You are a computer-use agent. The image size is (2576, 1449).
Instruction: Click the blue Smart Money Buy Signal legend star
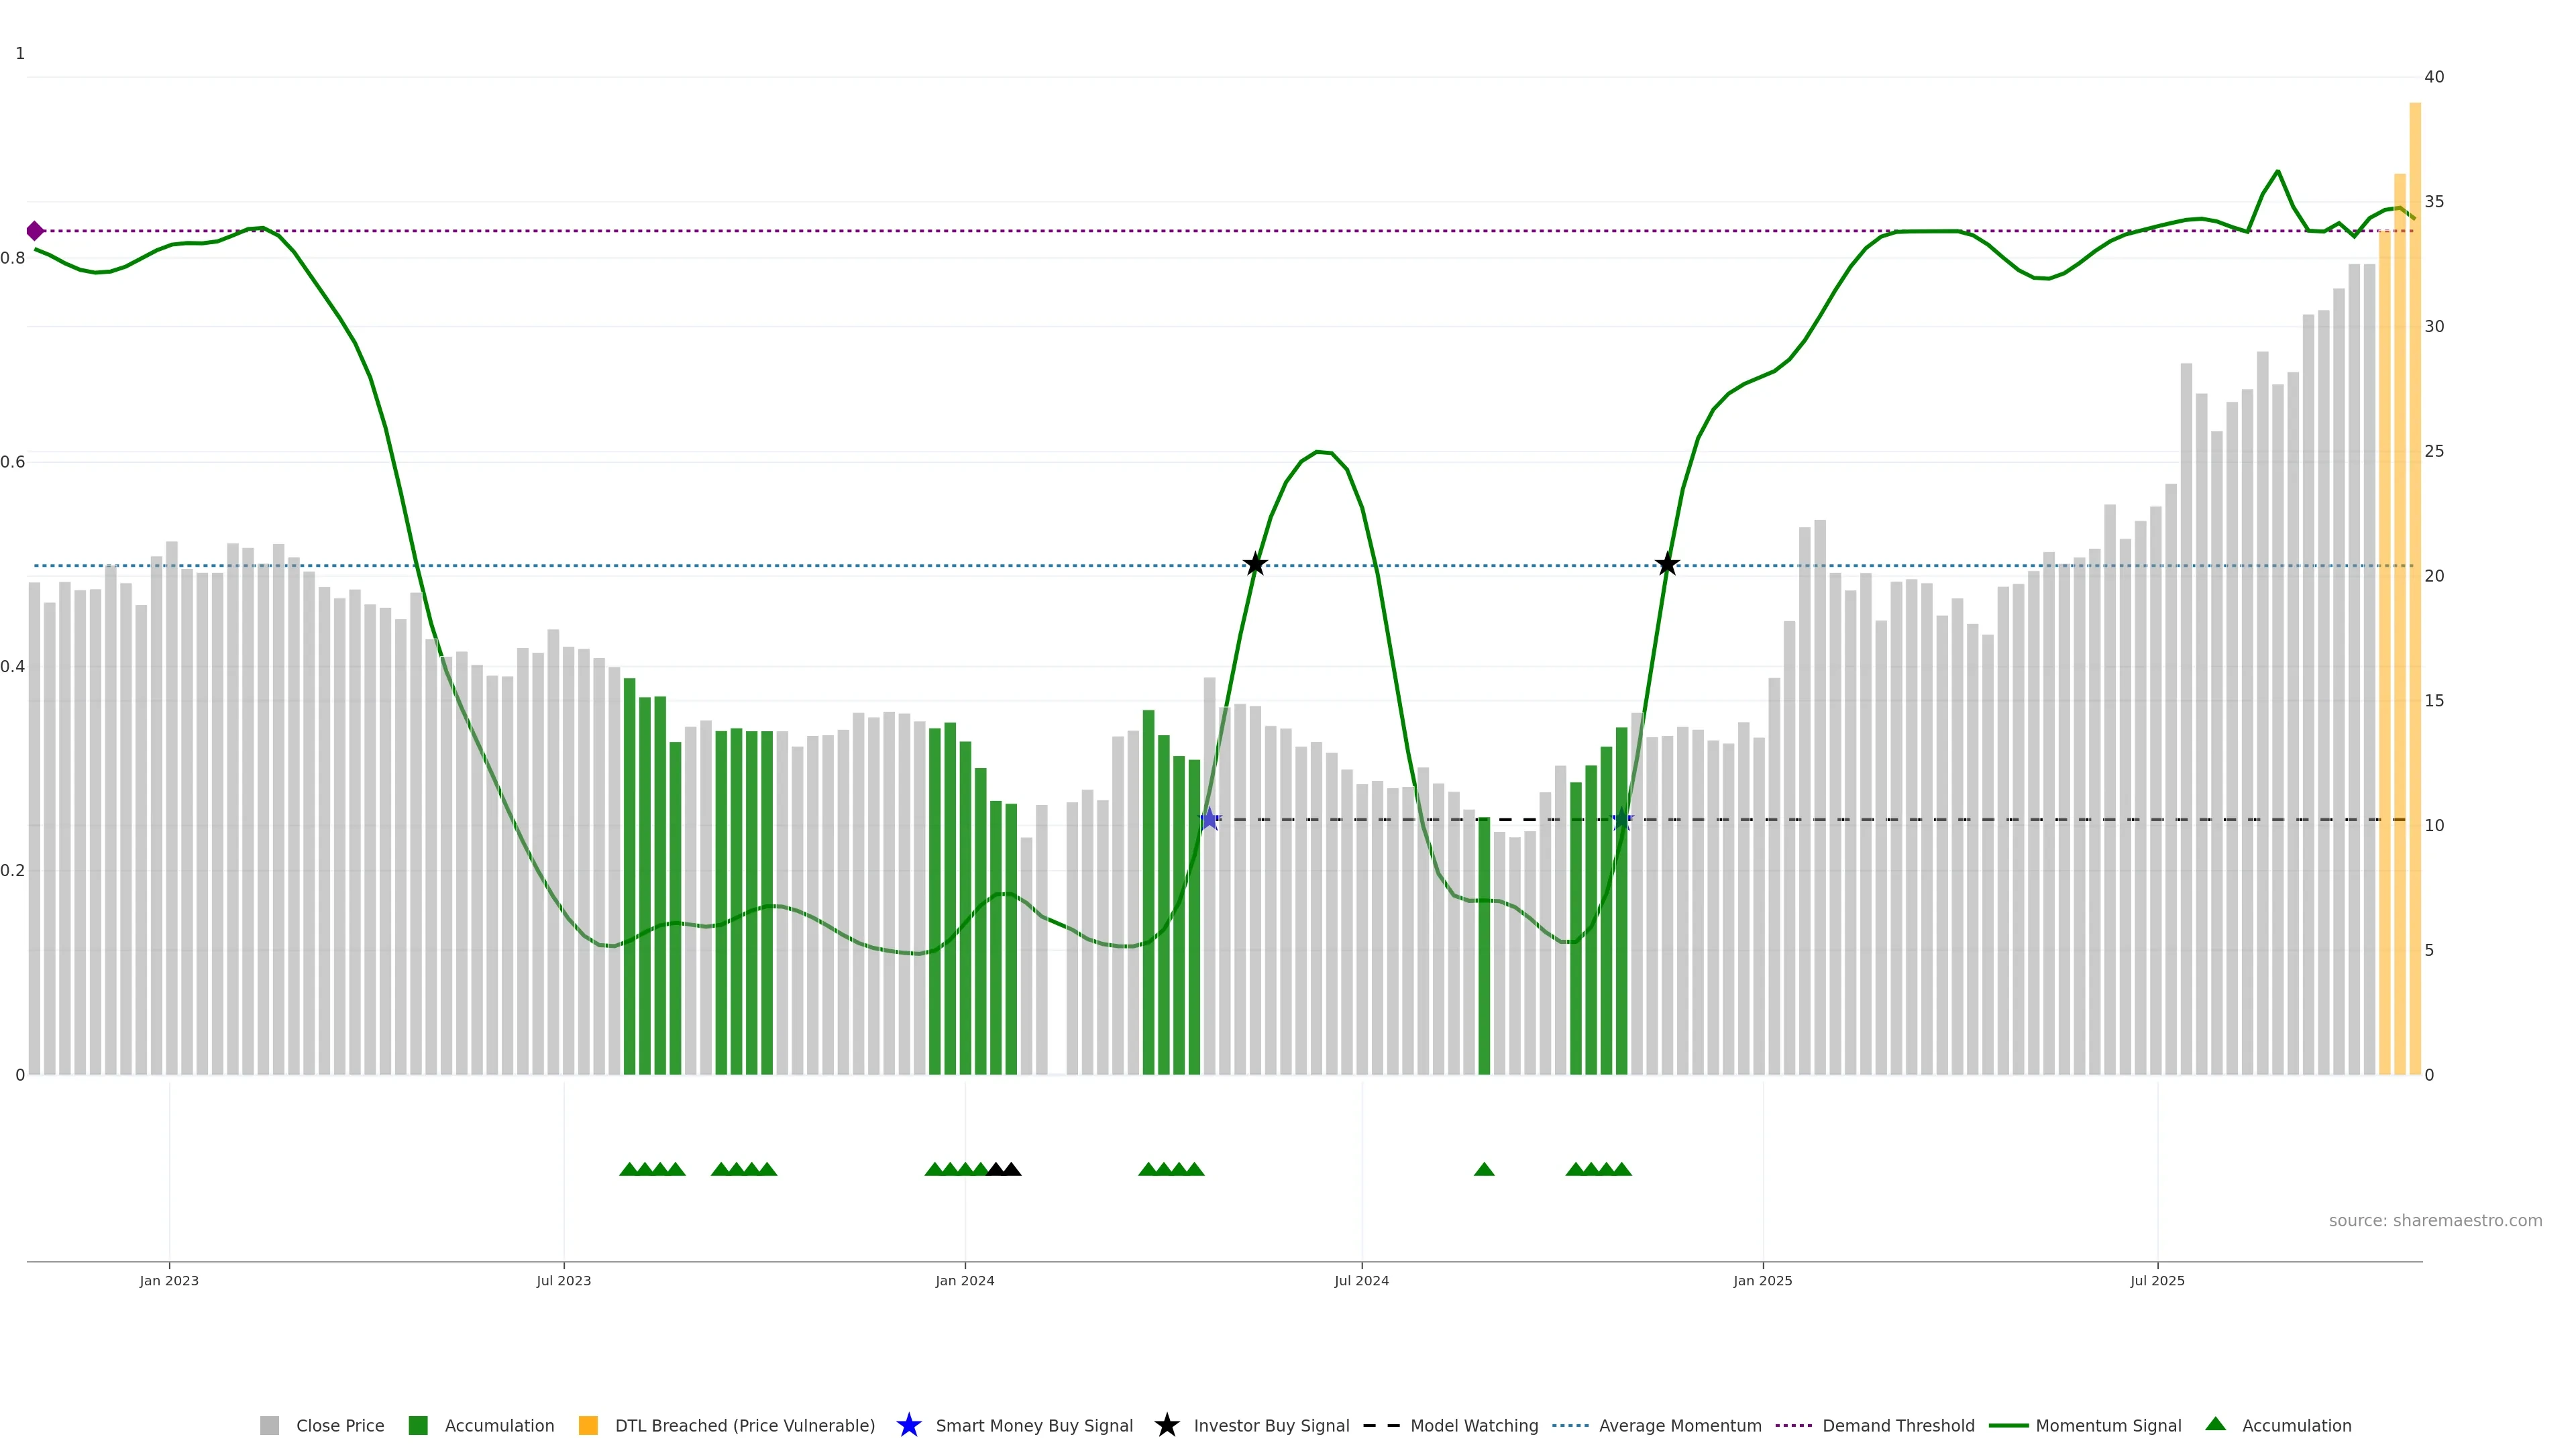point(908,1425)
